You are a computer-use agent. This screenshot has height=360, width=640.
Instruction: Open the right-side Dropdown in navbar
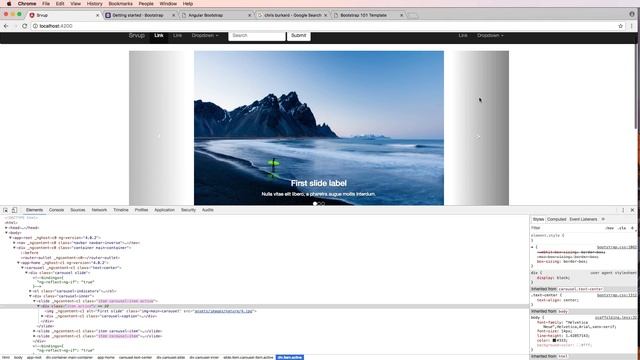click(490, 36)
